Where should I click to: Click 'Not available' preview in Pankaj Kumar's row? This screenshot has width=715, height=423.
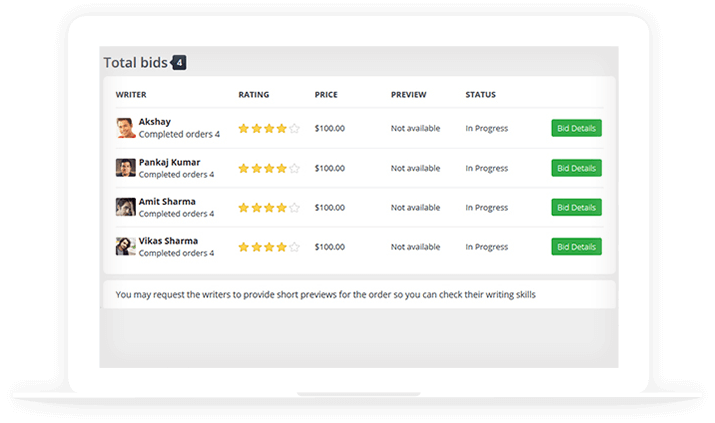(x=415, y=168)
